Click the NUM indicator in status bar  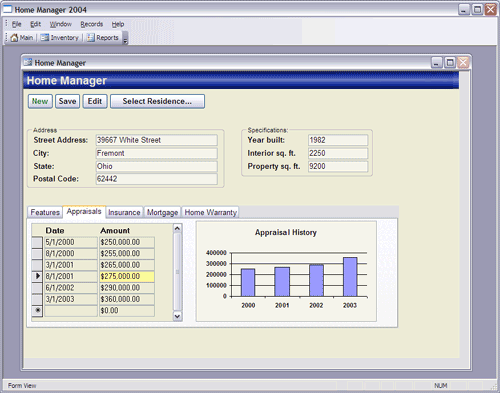[x=441, y=386]
